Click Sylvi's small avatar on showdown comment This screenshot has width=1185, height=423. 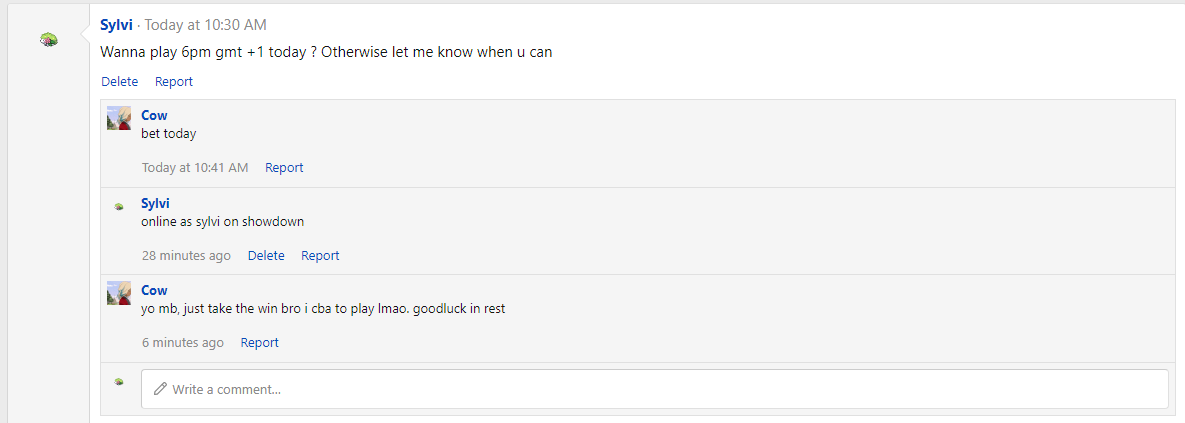point(119,206)
